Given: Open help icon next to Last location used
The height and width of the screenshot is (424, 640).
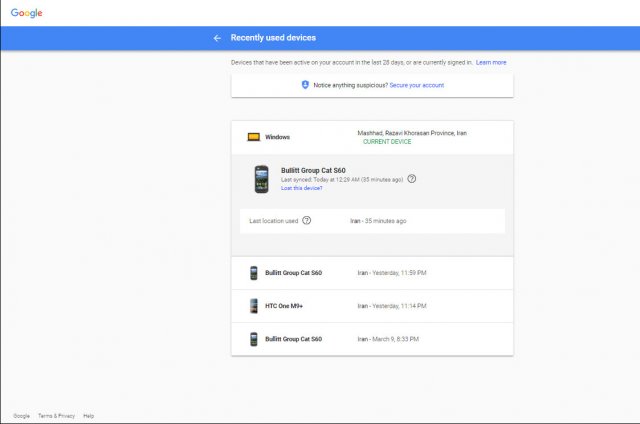Looking at the screenshot, I should [306, 220].
